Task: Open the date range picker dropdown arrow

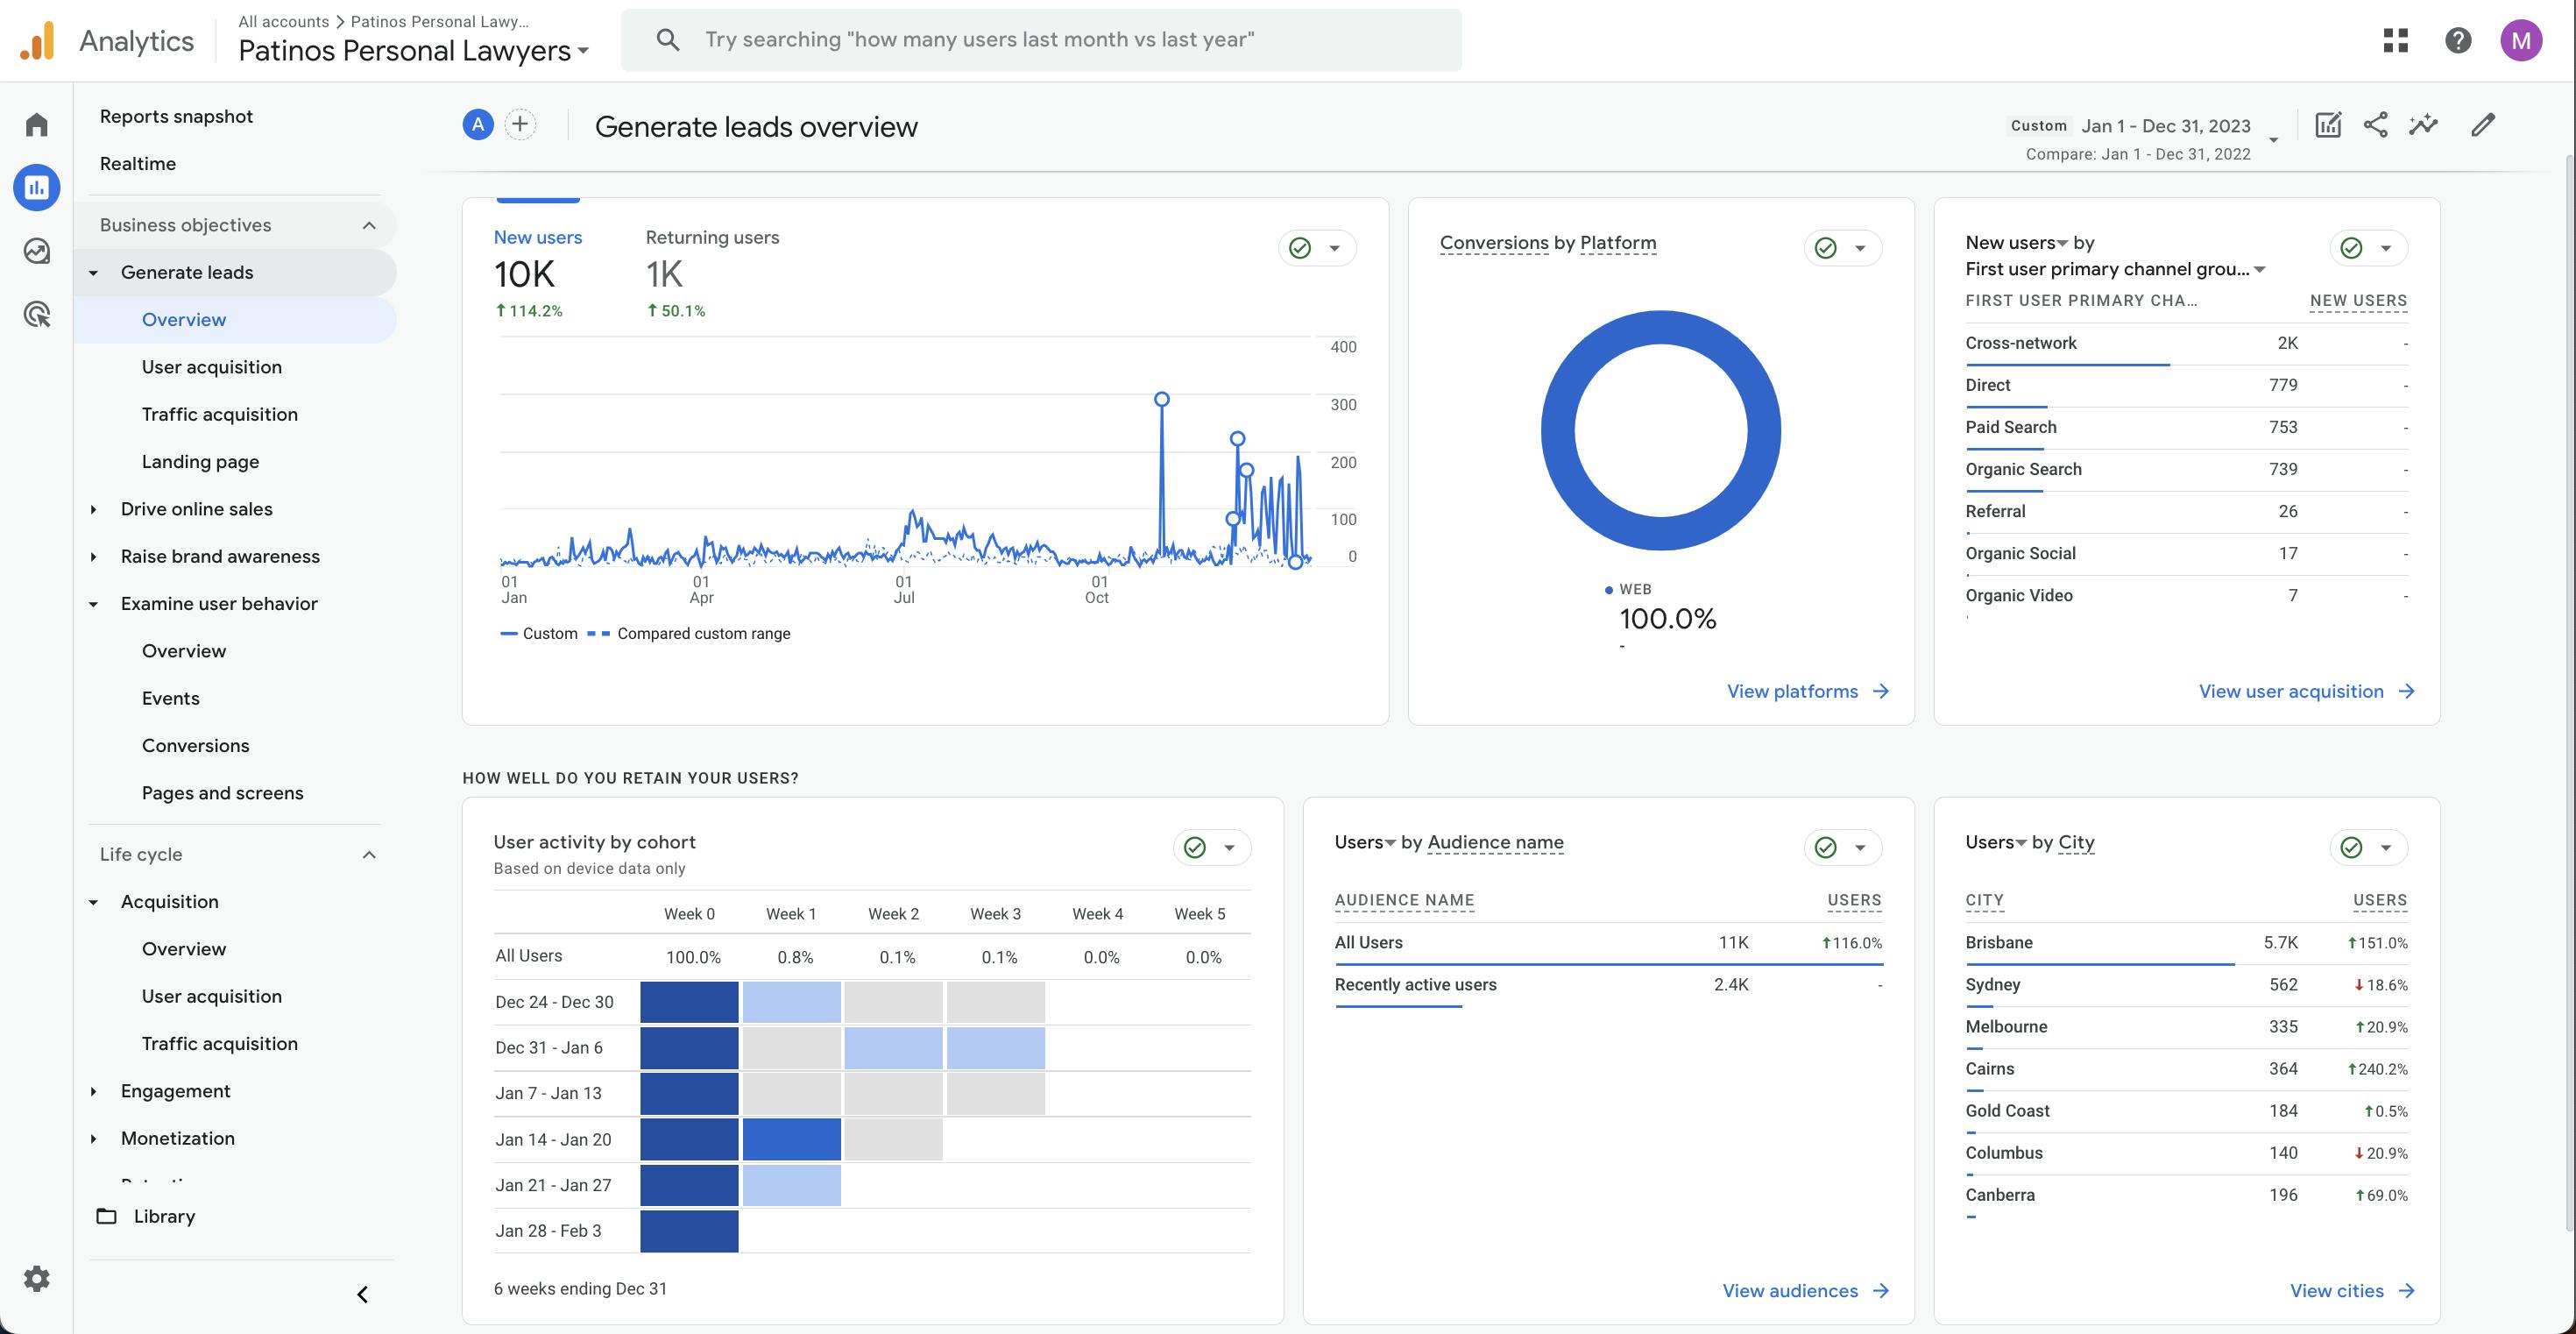Action: 2273,140
